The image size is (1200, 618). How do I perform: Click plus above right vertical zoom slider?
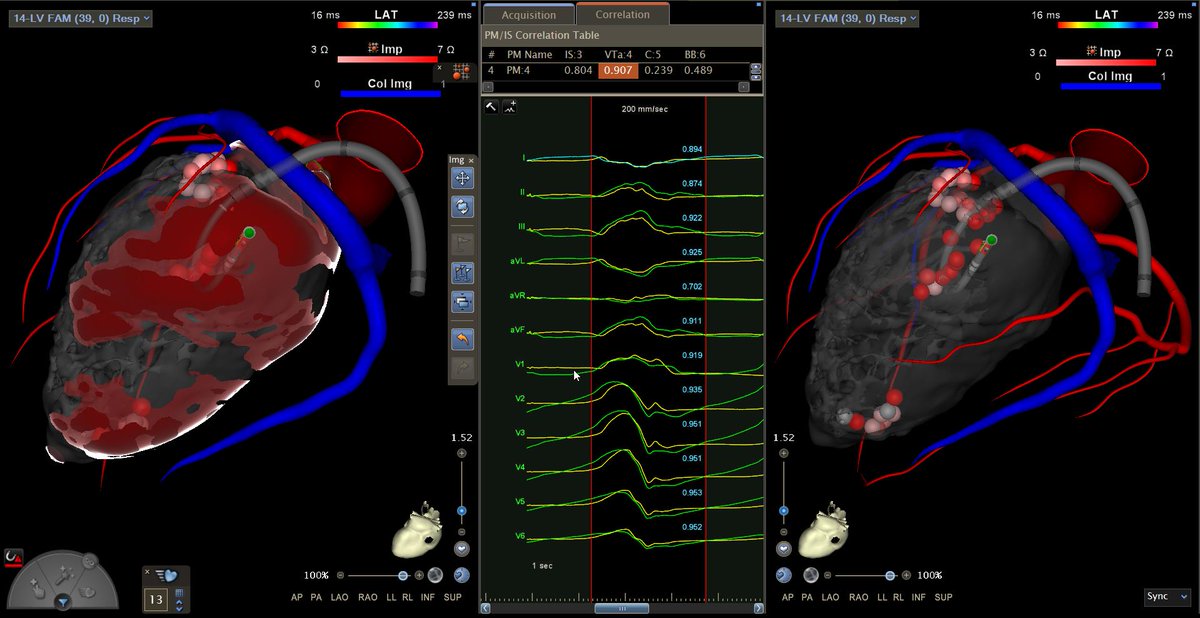point(784,453)
